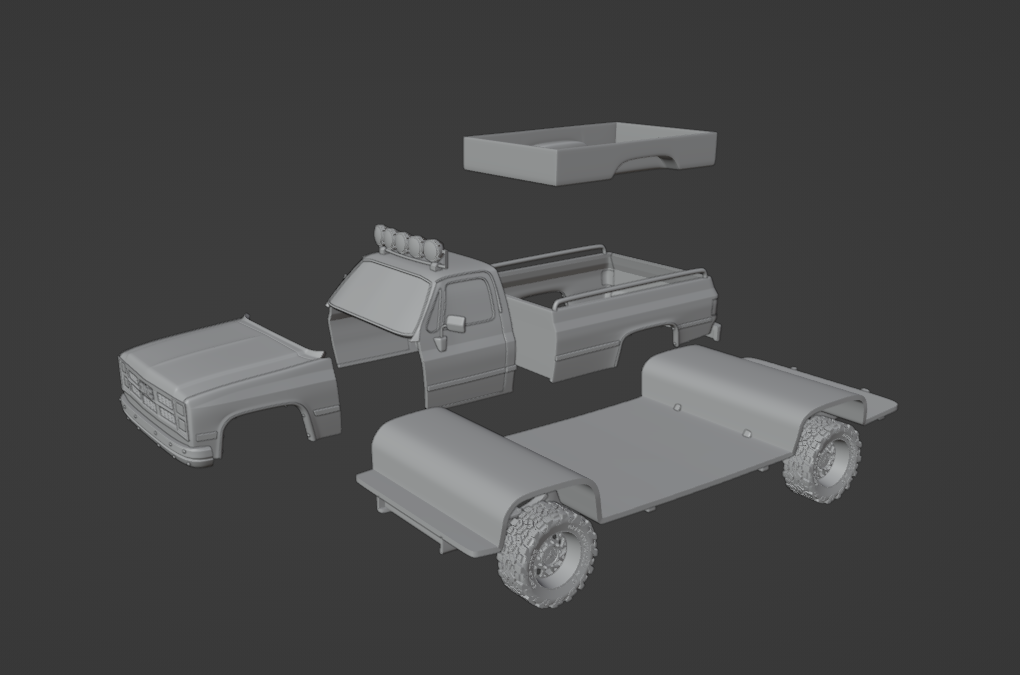Click the roof light bar on the cab
The image size is (1020, 675).
408,244
